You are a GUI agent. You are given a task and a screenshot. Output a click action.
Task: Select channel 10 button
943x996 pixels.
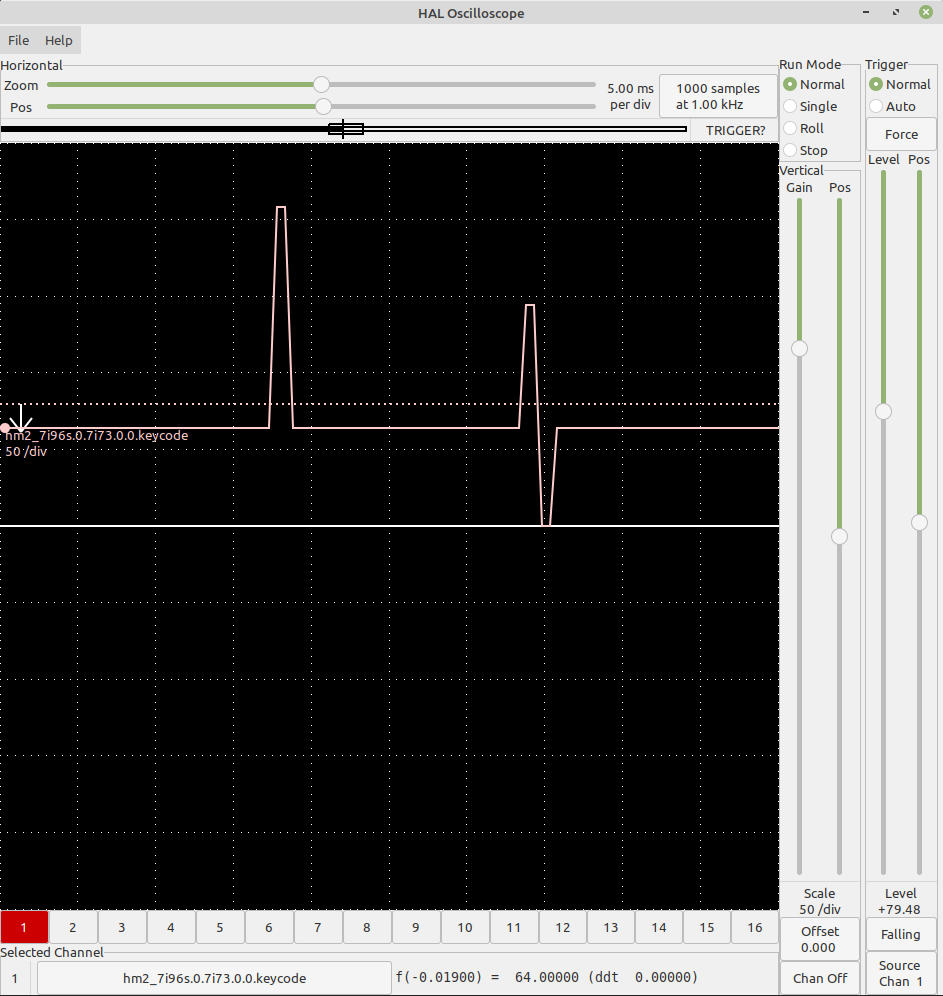tap(465, 927)
